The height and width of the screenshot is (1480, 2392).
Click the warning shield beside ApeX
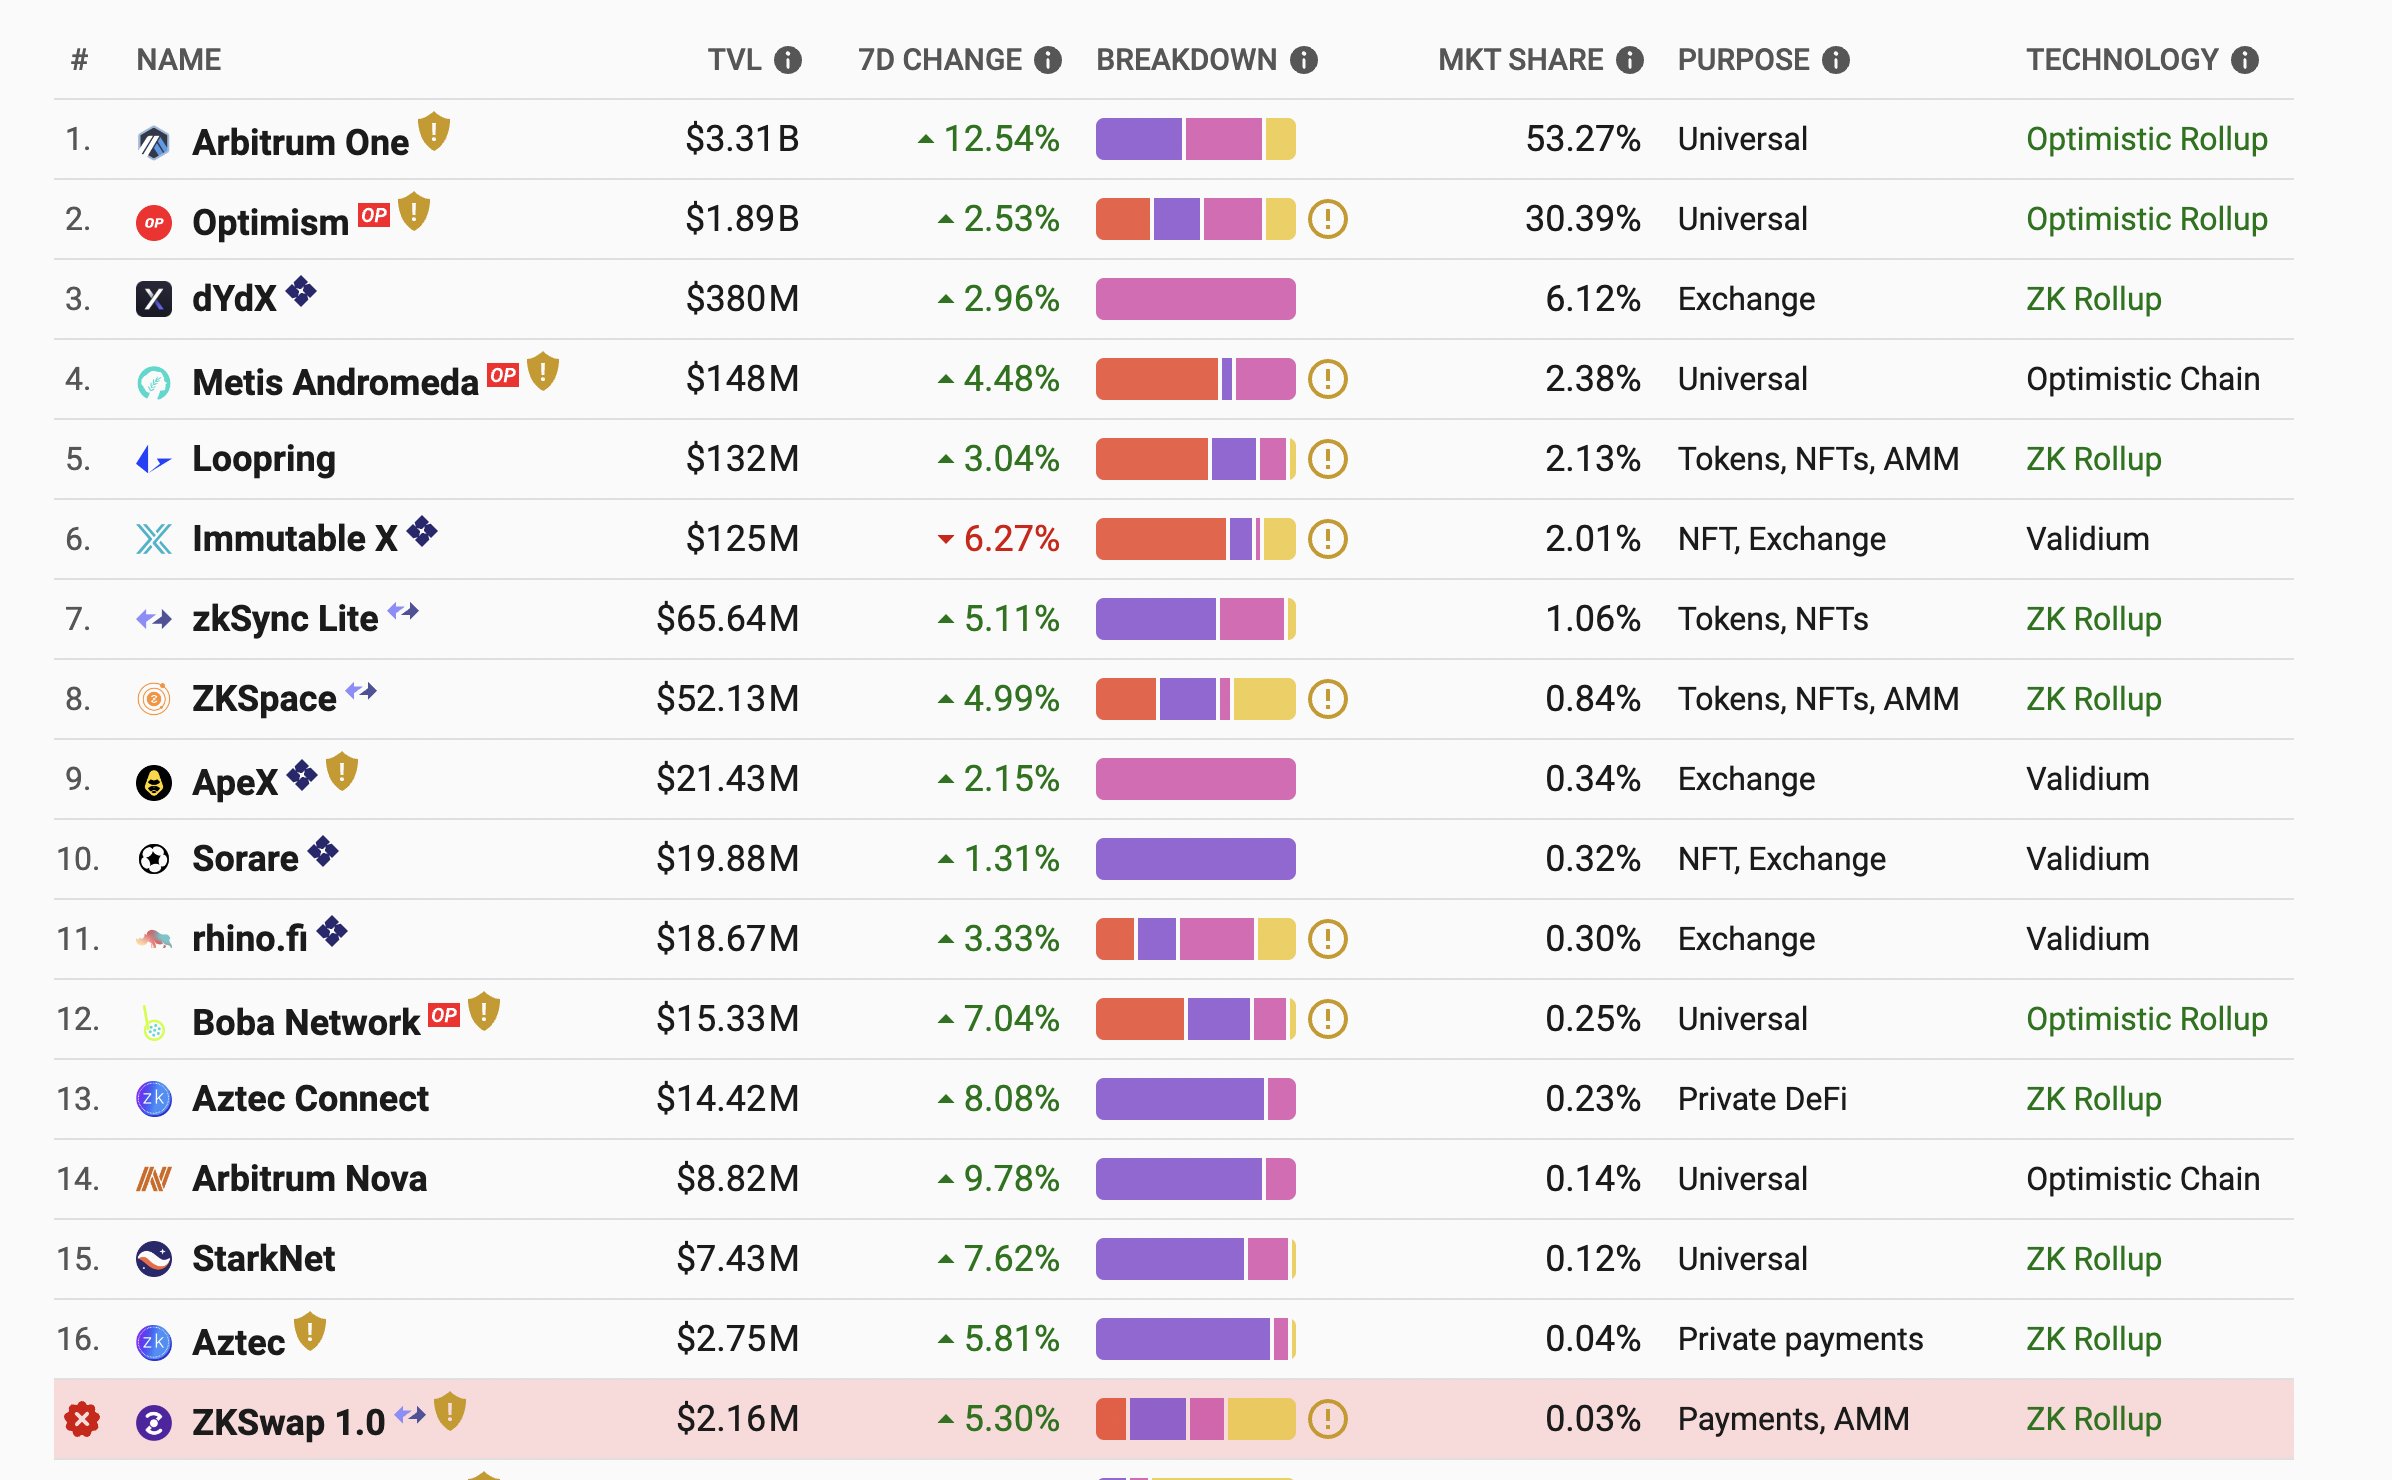(x=342, y=771)
